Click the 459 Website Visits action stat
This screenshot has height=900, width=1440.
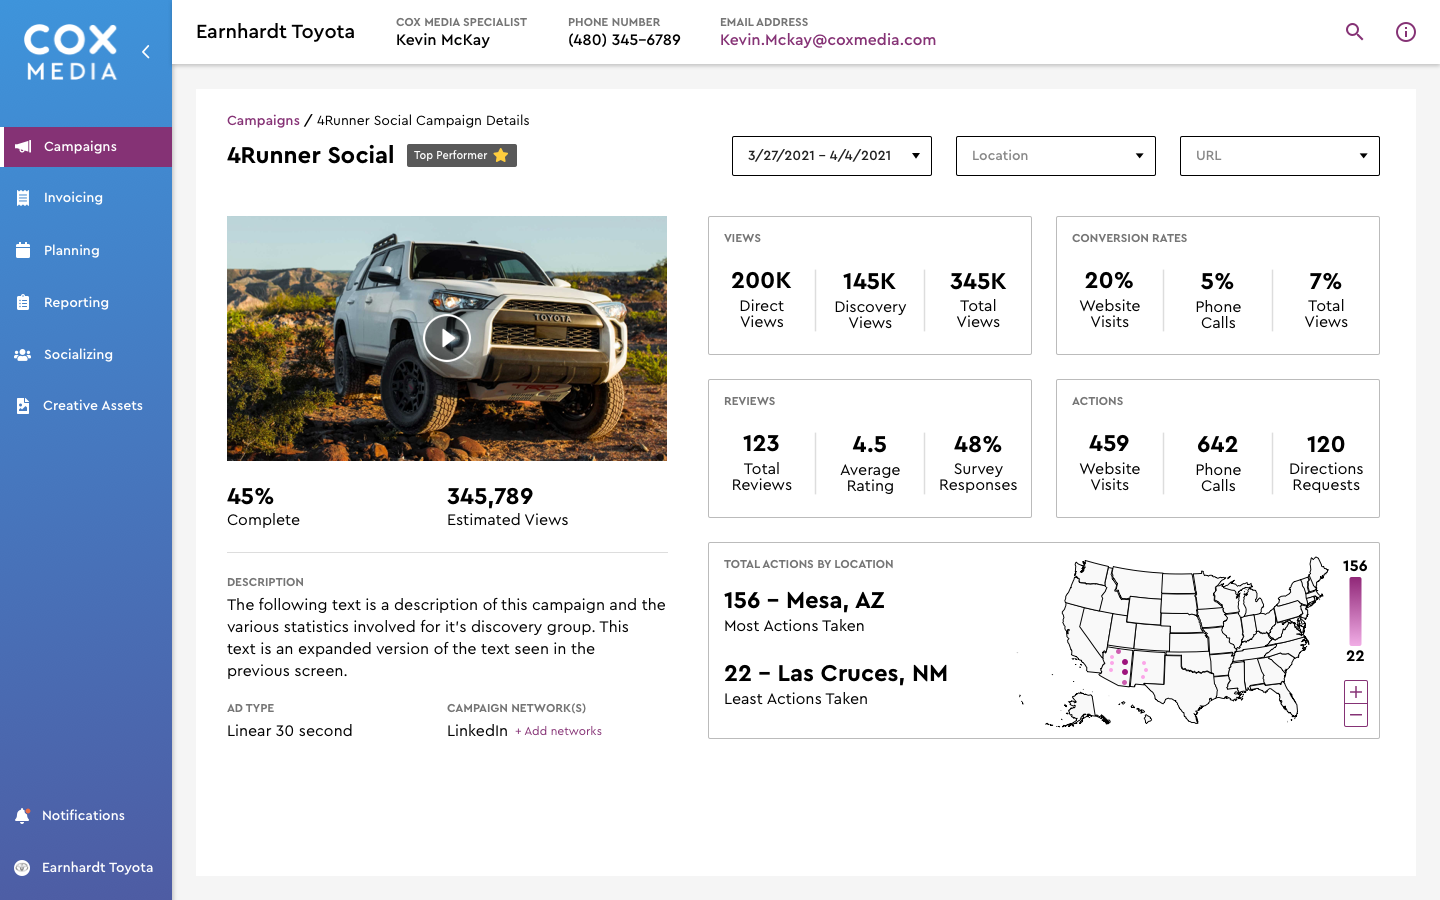[x=1110, y=462]
